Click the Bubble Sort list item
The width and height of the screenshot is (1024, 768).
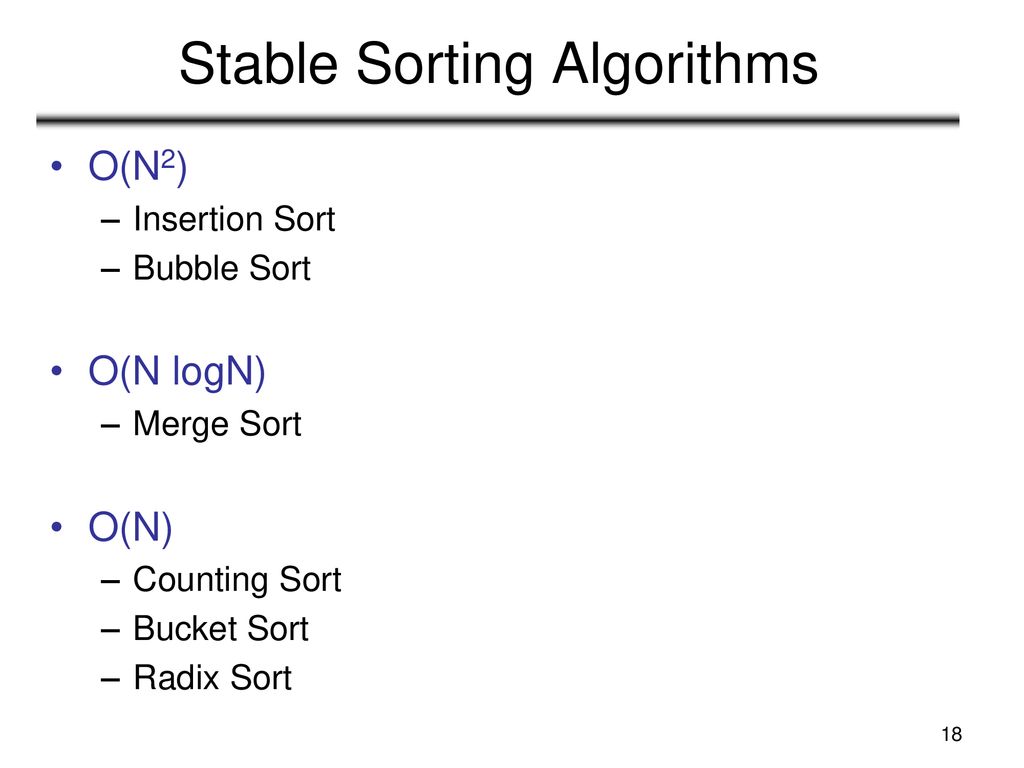click(222, 268)
